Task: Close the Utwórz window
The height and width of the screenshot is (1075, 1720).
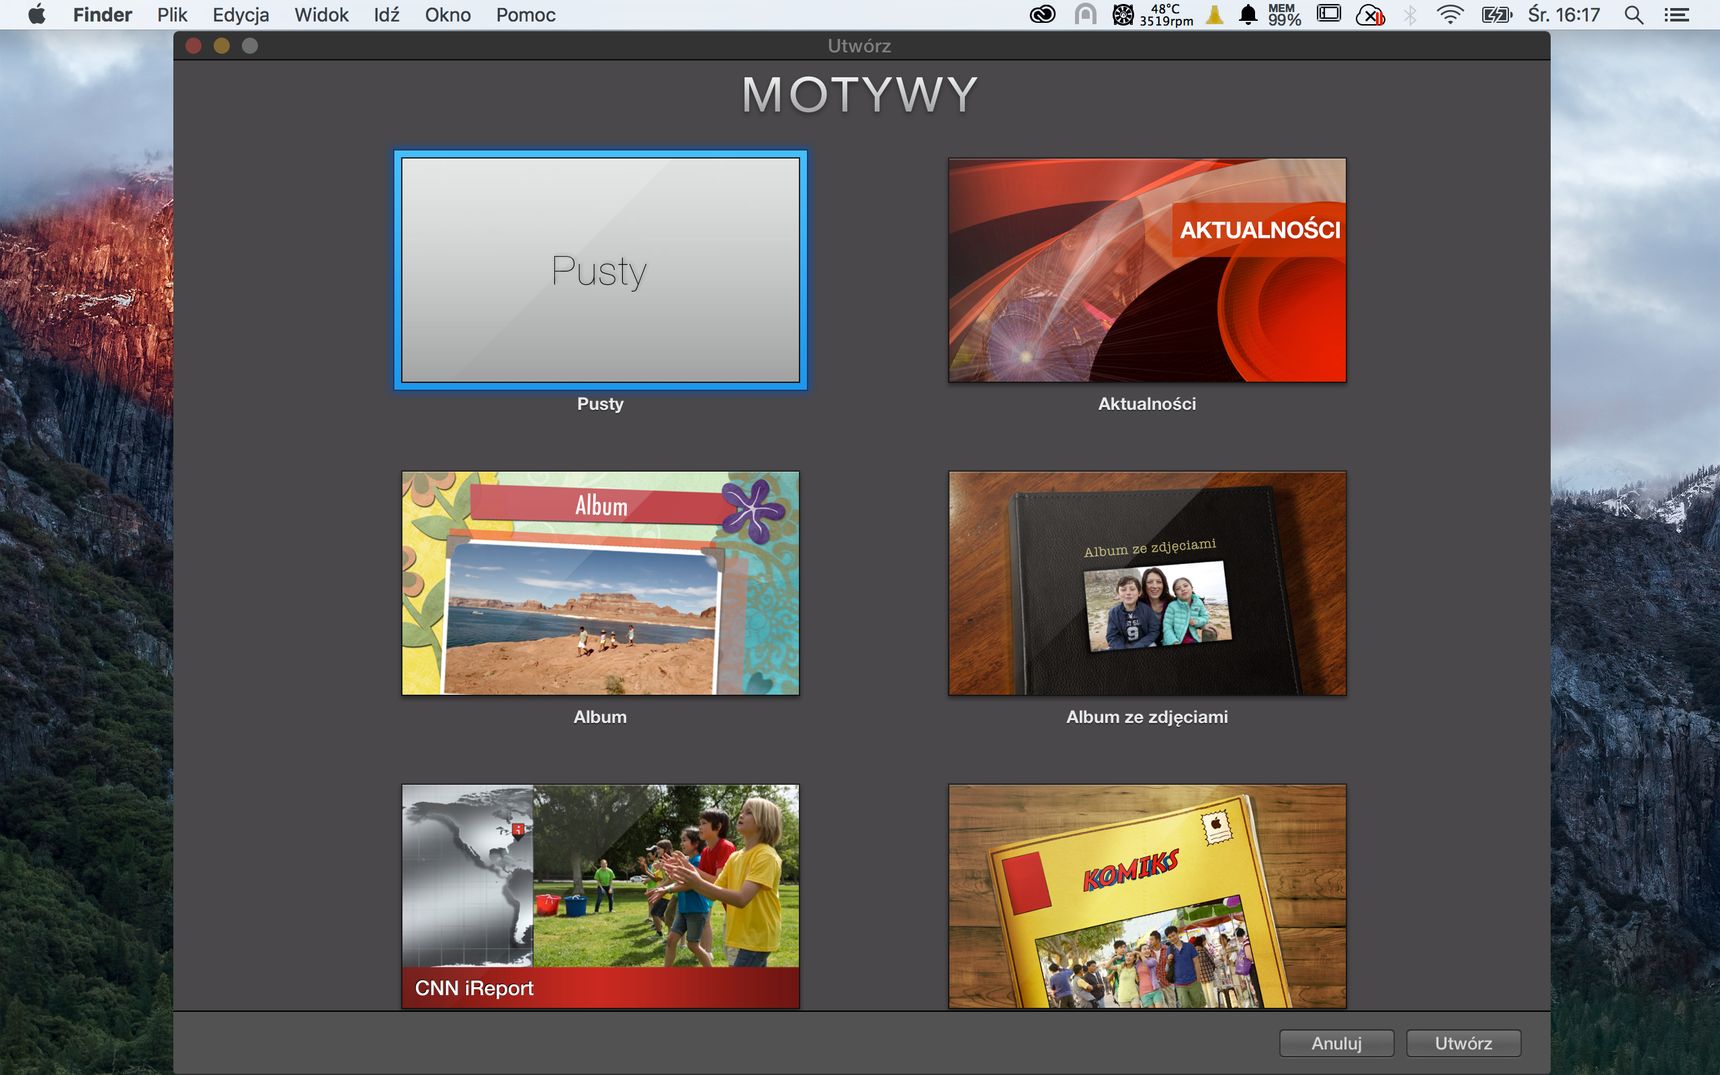Action: [194, 46]
